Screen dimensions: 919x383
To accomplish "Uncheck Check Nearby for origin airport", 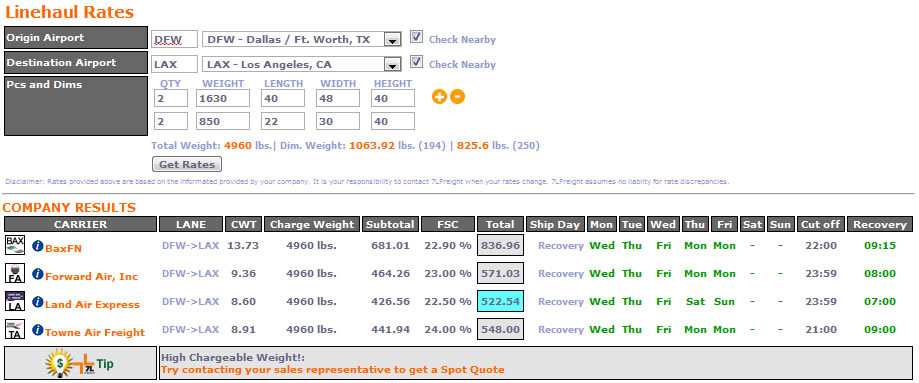I will pos(416,37).
